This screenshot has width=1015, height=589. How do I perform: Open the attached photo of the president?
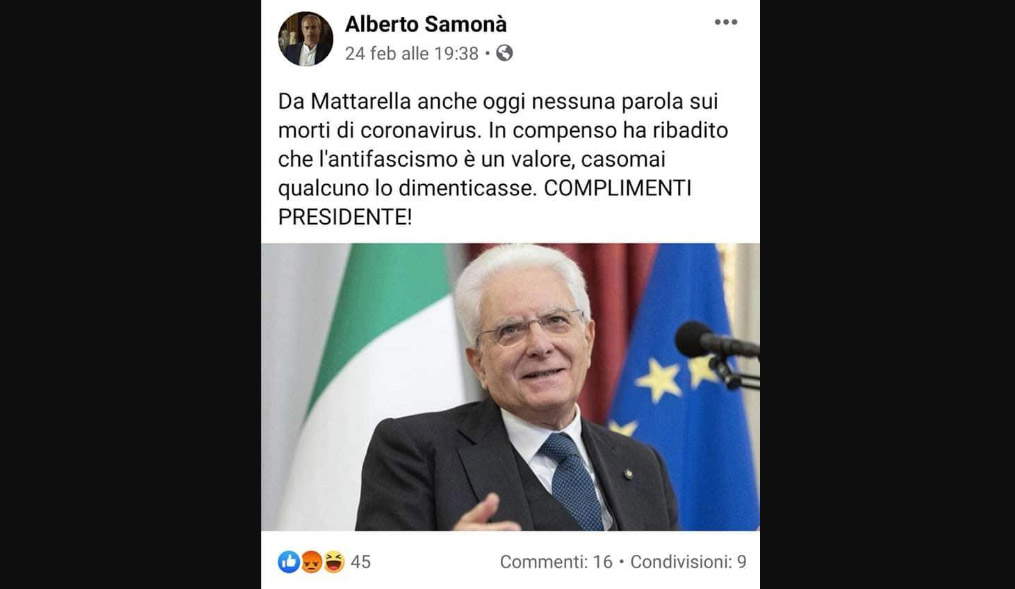(x=510, y=387)
